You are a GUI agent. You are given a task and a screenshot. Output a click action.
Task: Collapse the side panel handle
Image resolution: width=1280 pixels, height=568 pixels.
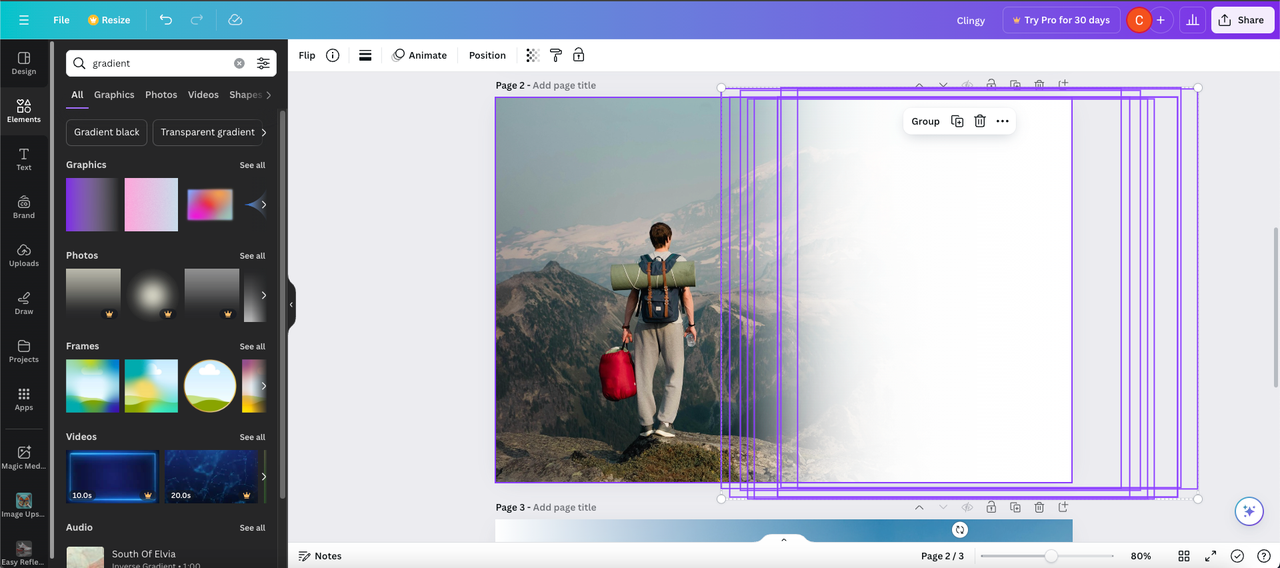point(291,304)
